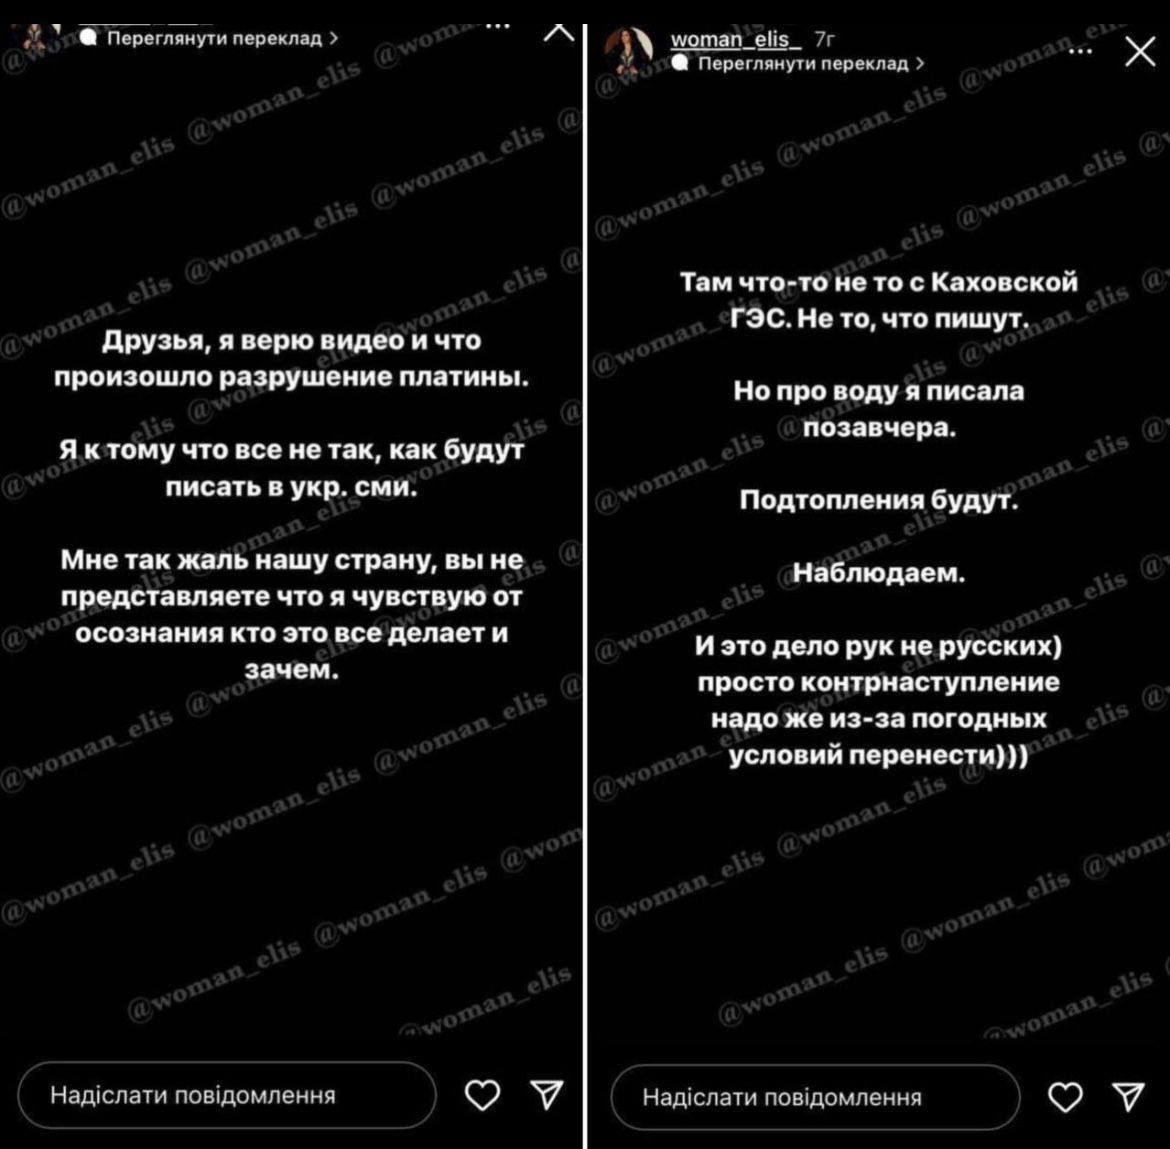Image resolution: width=1170 pixels, height=1149 pixels.
Task: Expand translation arrow on left story
Action: pos(333,38)
